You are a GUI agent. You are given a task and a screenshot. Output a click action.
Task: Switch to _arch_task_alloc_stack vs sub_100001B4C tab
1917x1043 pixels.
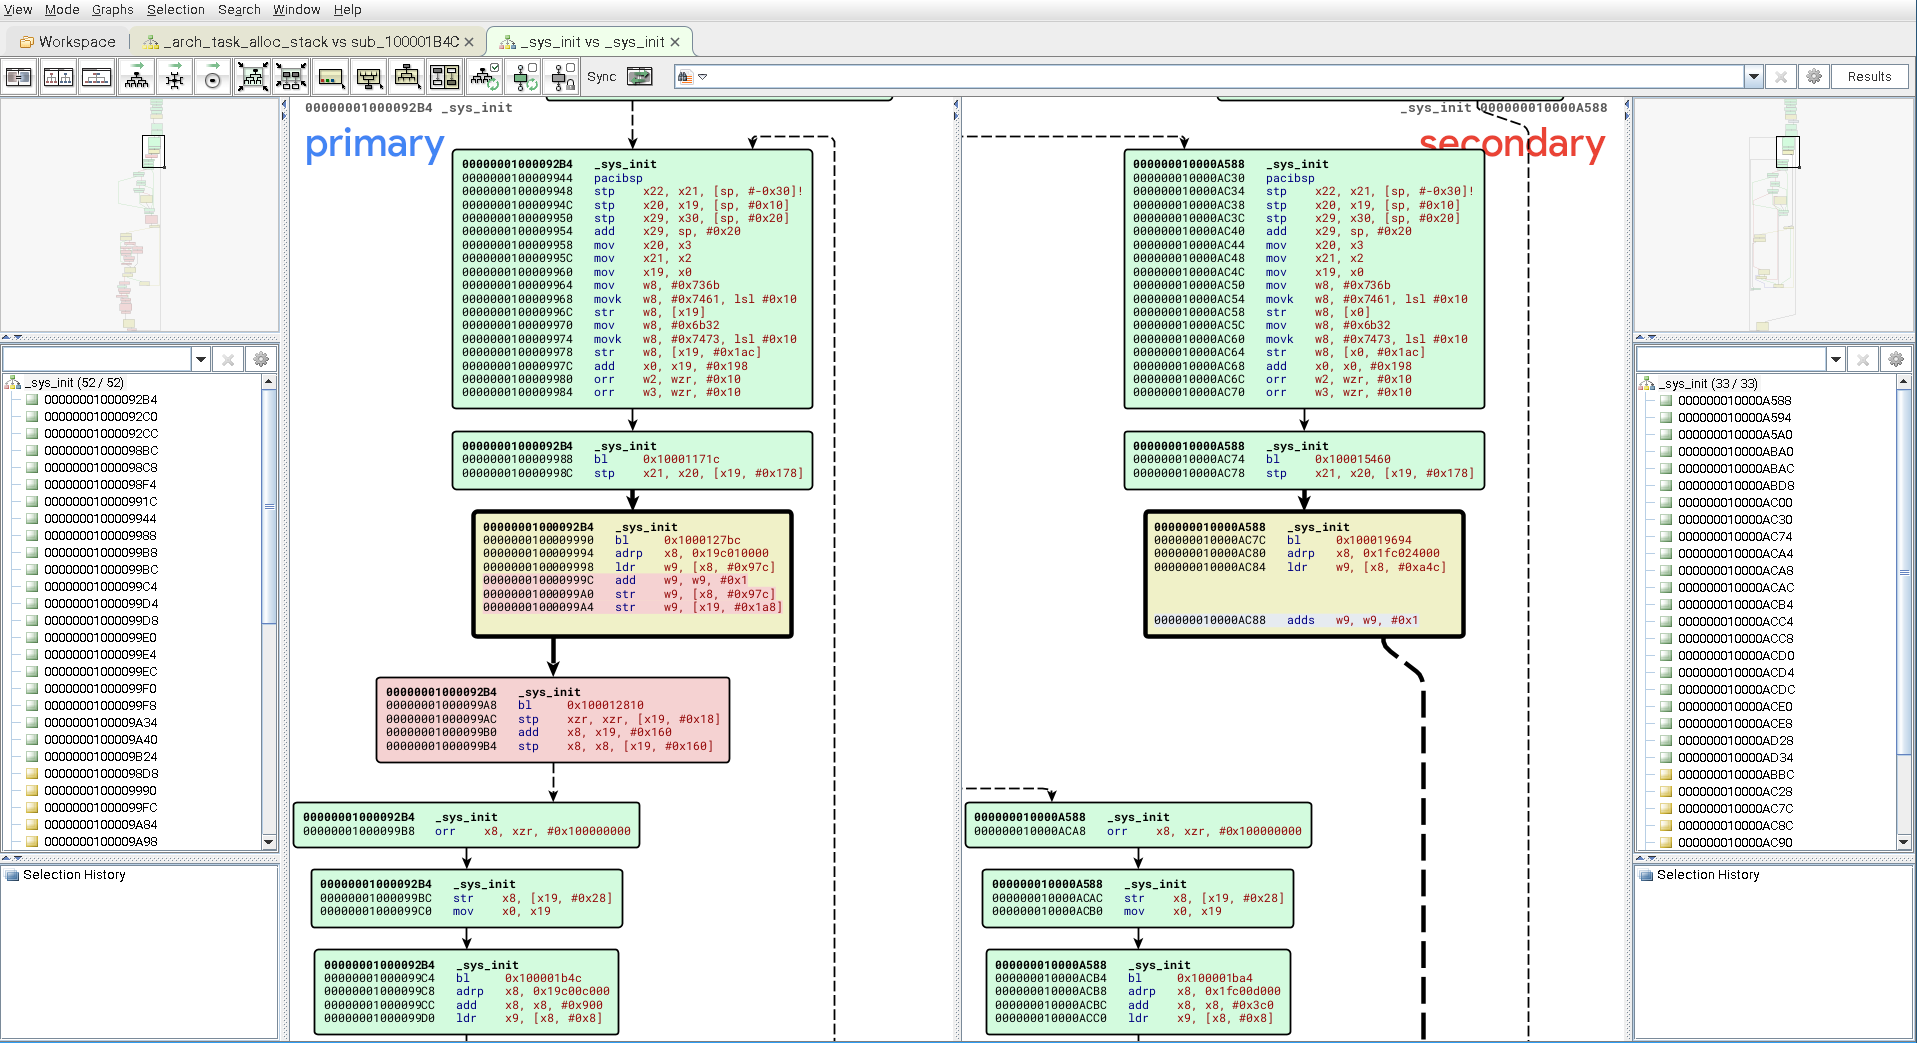[310, 42]
